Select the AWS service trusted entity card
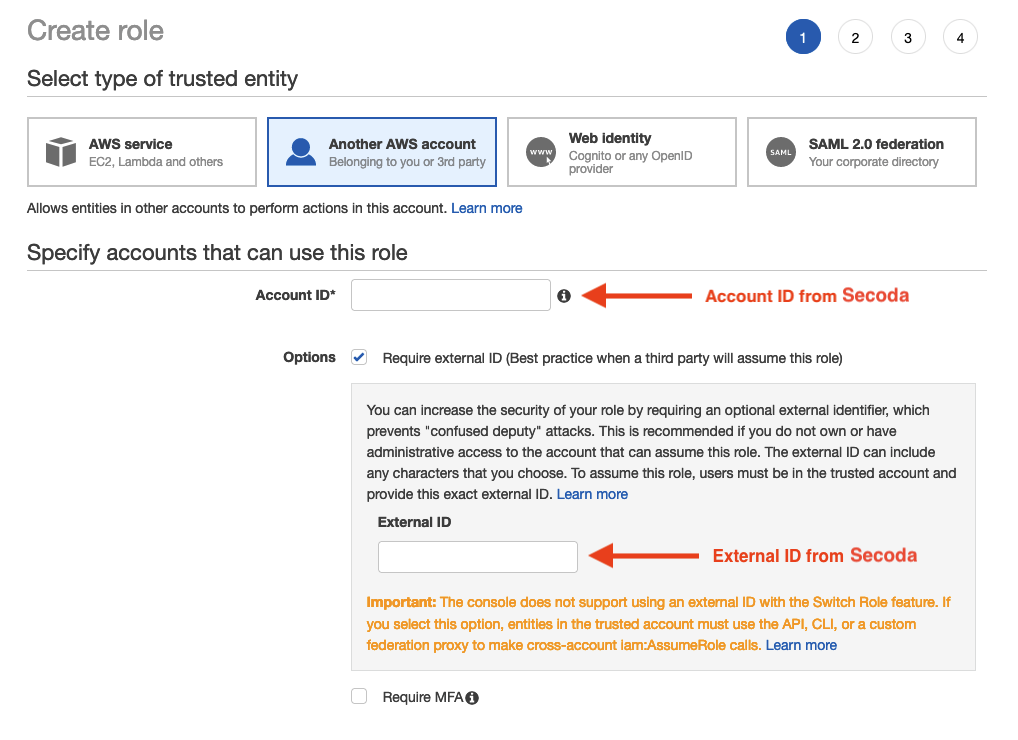 142,152
